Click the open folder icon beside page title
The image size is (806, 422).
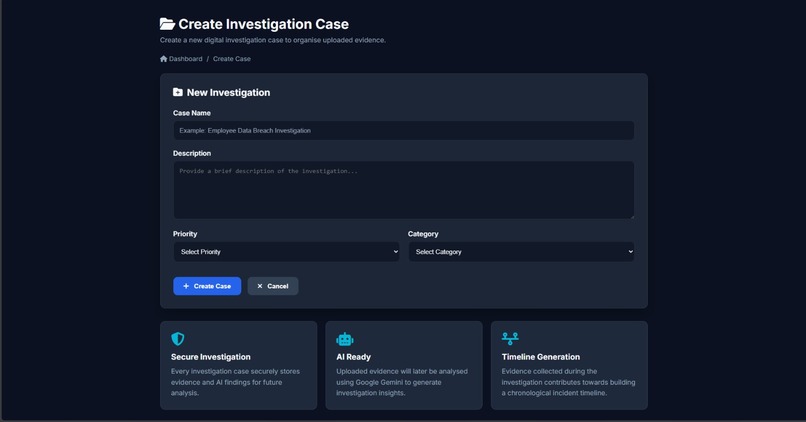tap(167, 24)
